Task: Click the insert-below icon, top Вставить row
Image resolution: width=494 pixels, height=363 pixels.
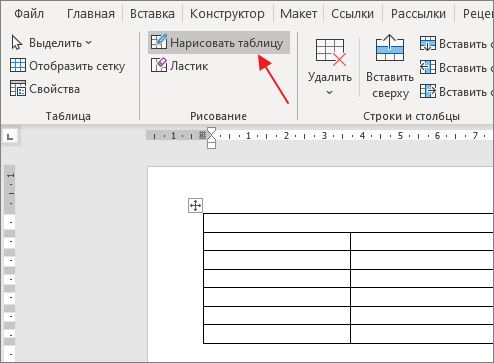Action: tap(428, 43)
